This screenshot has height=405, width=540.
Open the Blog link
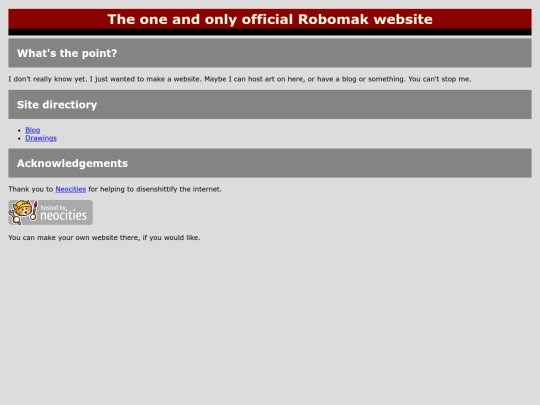click(x=33, y=130)
